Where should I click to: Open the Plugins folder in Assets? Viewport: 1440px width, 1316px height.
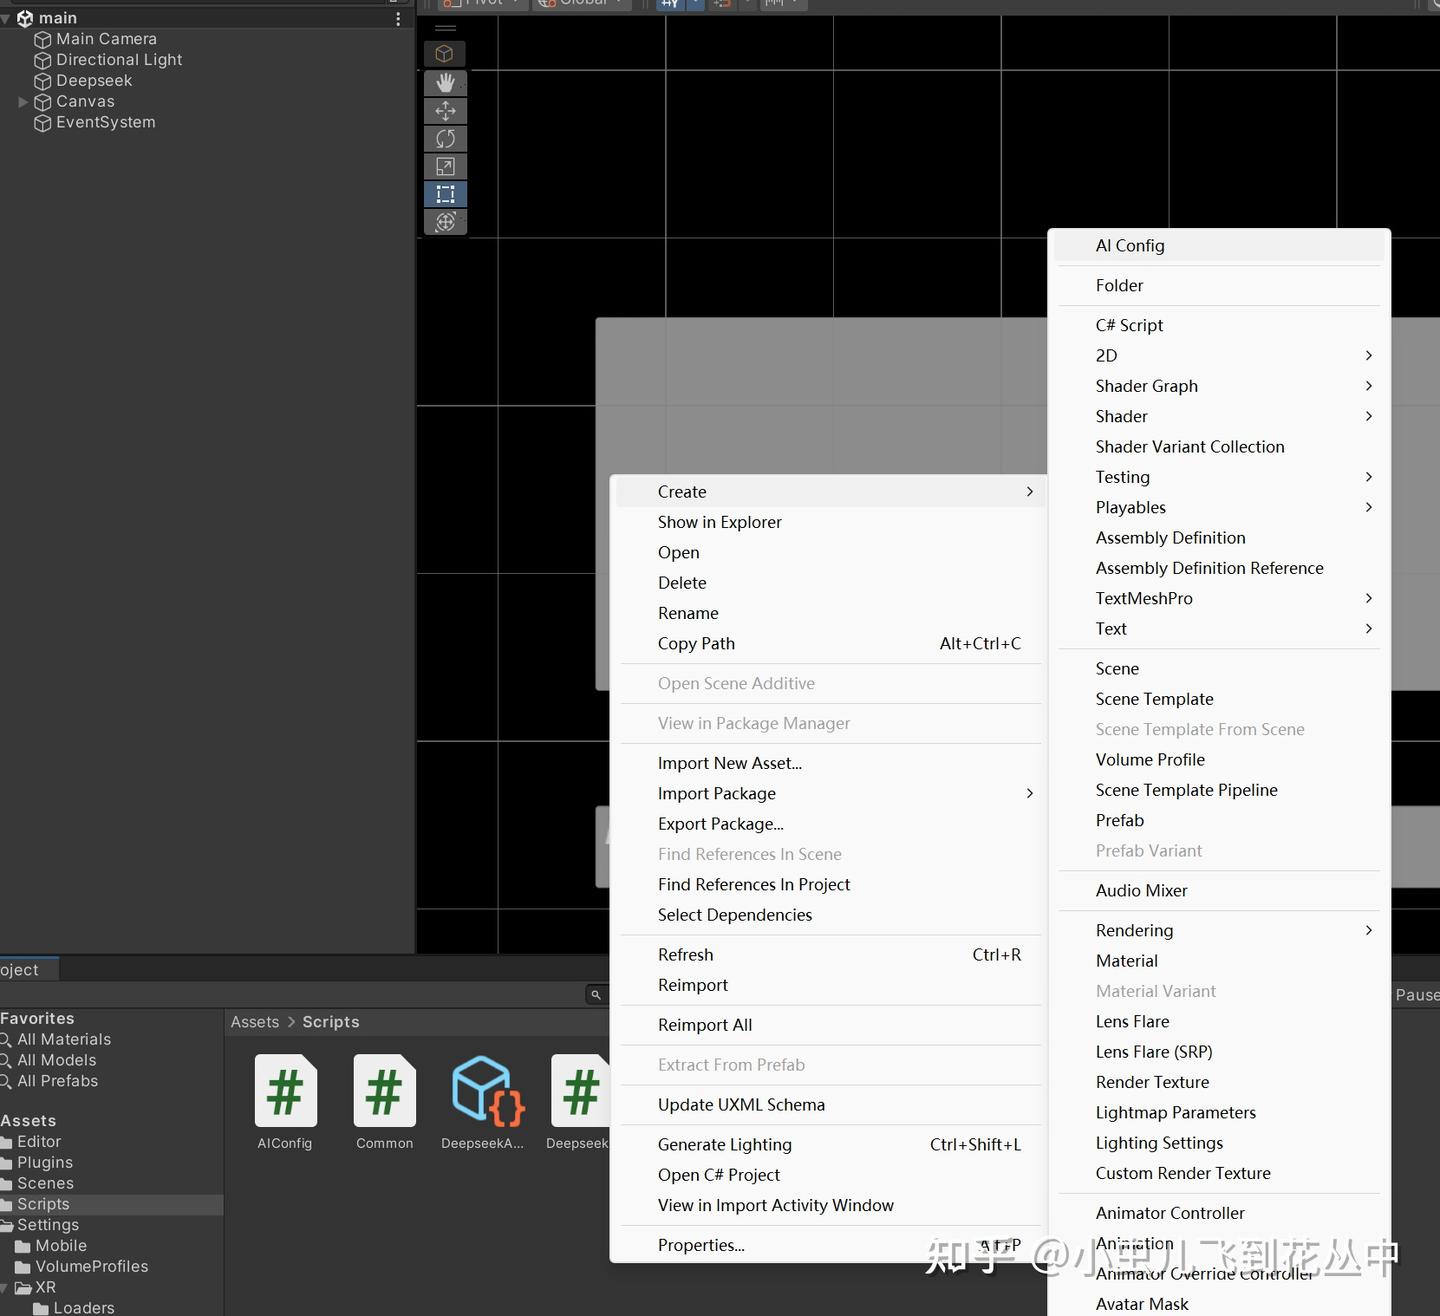point(45,1163)
